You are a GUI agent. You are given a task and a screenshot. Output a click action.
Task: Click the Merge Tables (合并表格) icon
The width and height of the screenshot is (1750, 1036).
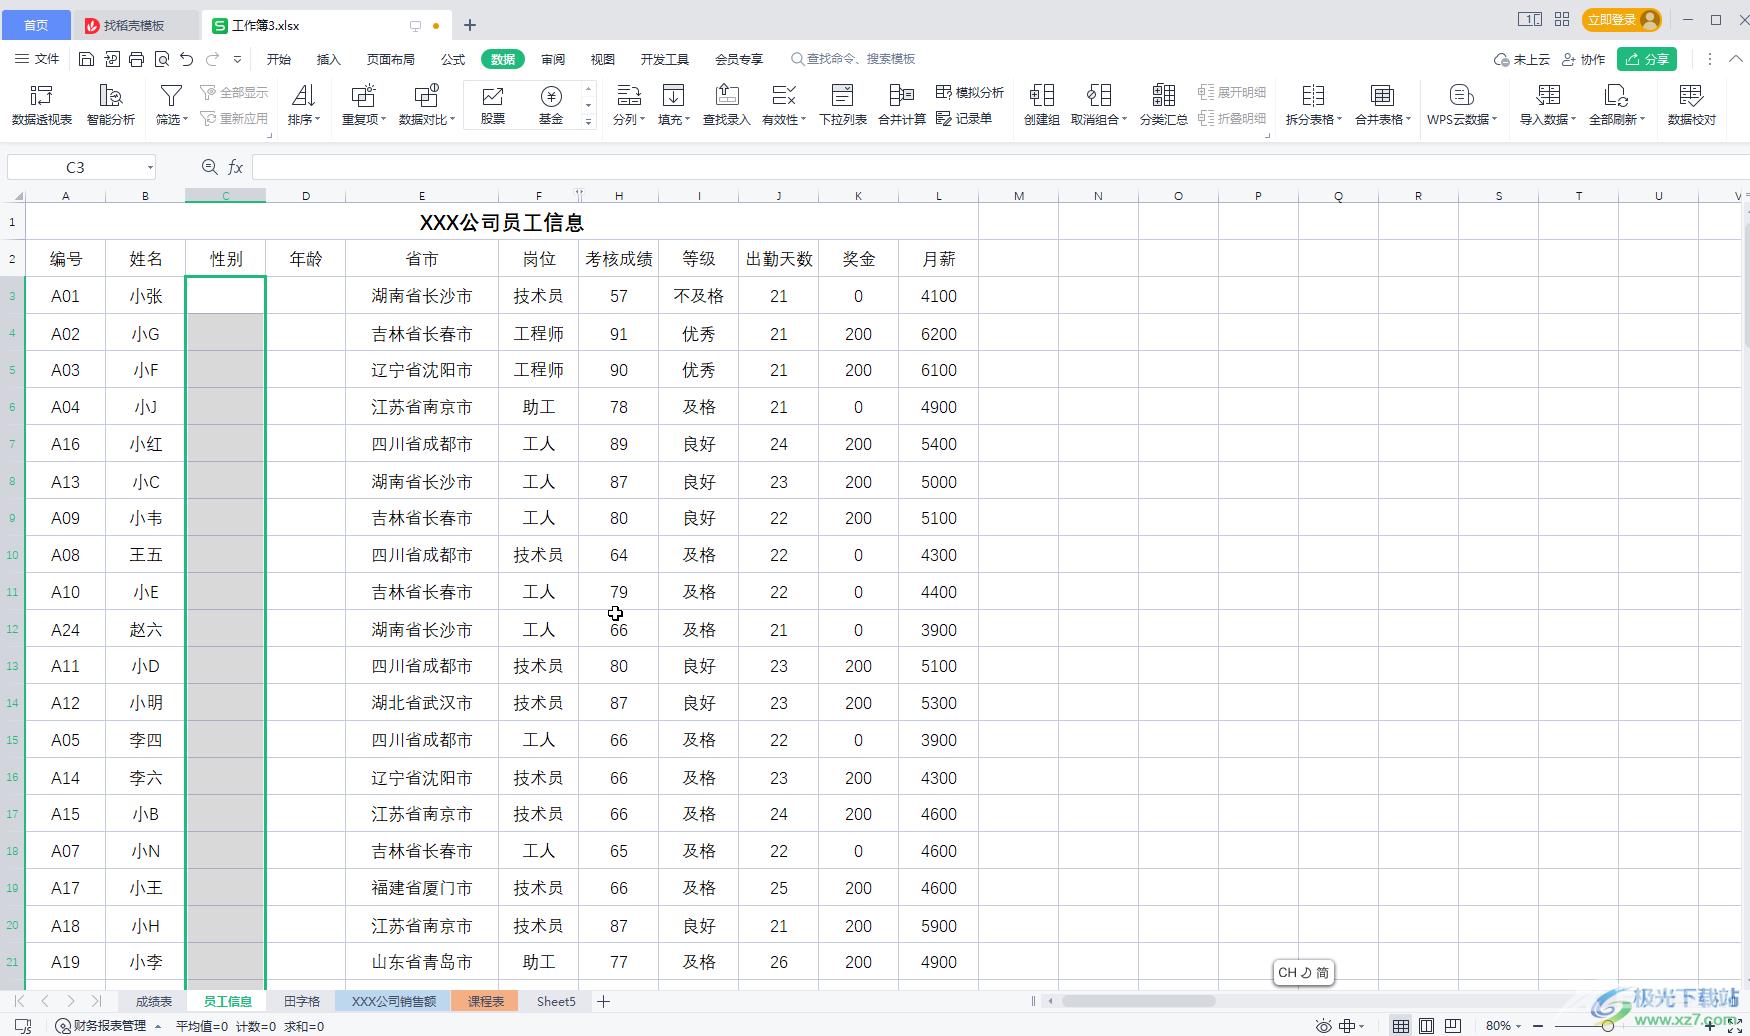pyautogui.click(x=1382, y=96)
